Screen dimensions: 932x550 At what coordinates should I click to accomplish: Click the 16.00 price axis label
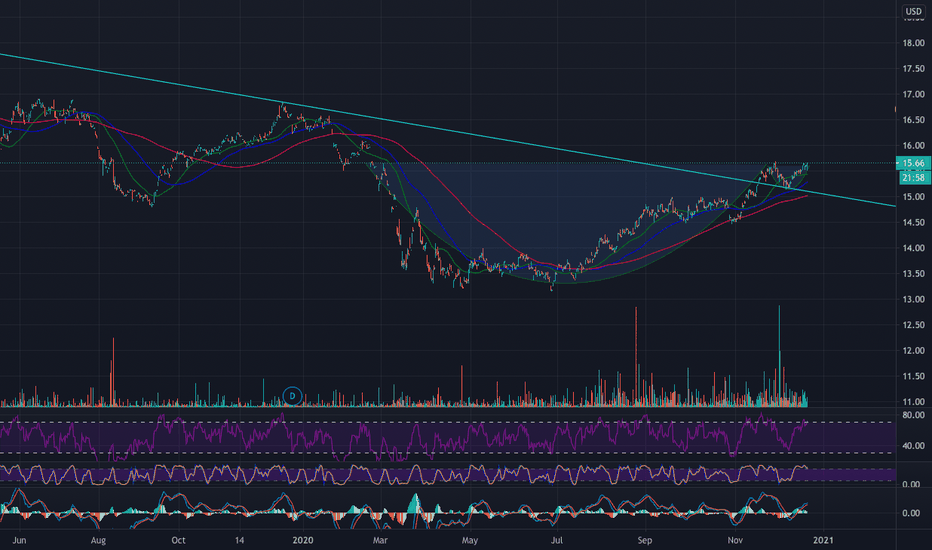913,145
